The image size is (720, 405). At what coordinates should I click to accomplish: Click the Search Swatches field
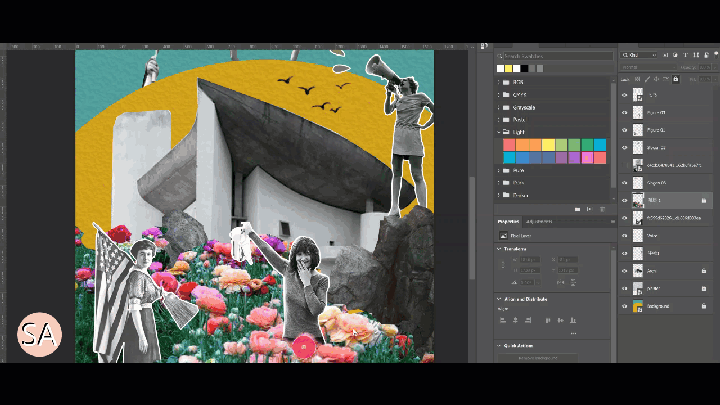(558, 56)
